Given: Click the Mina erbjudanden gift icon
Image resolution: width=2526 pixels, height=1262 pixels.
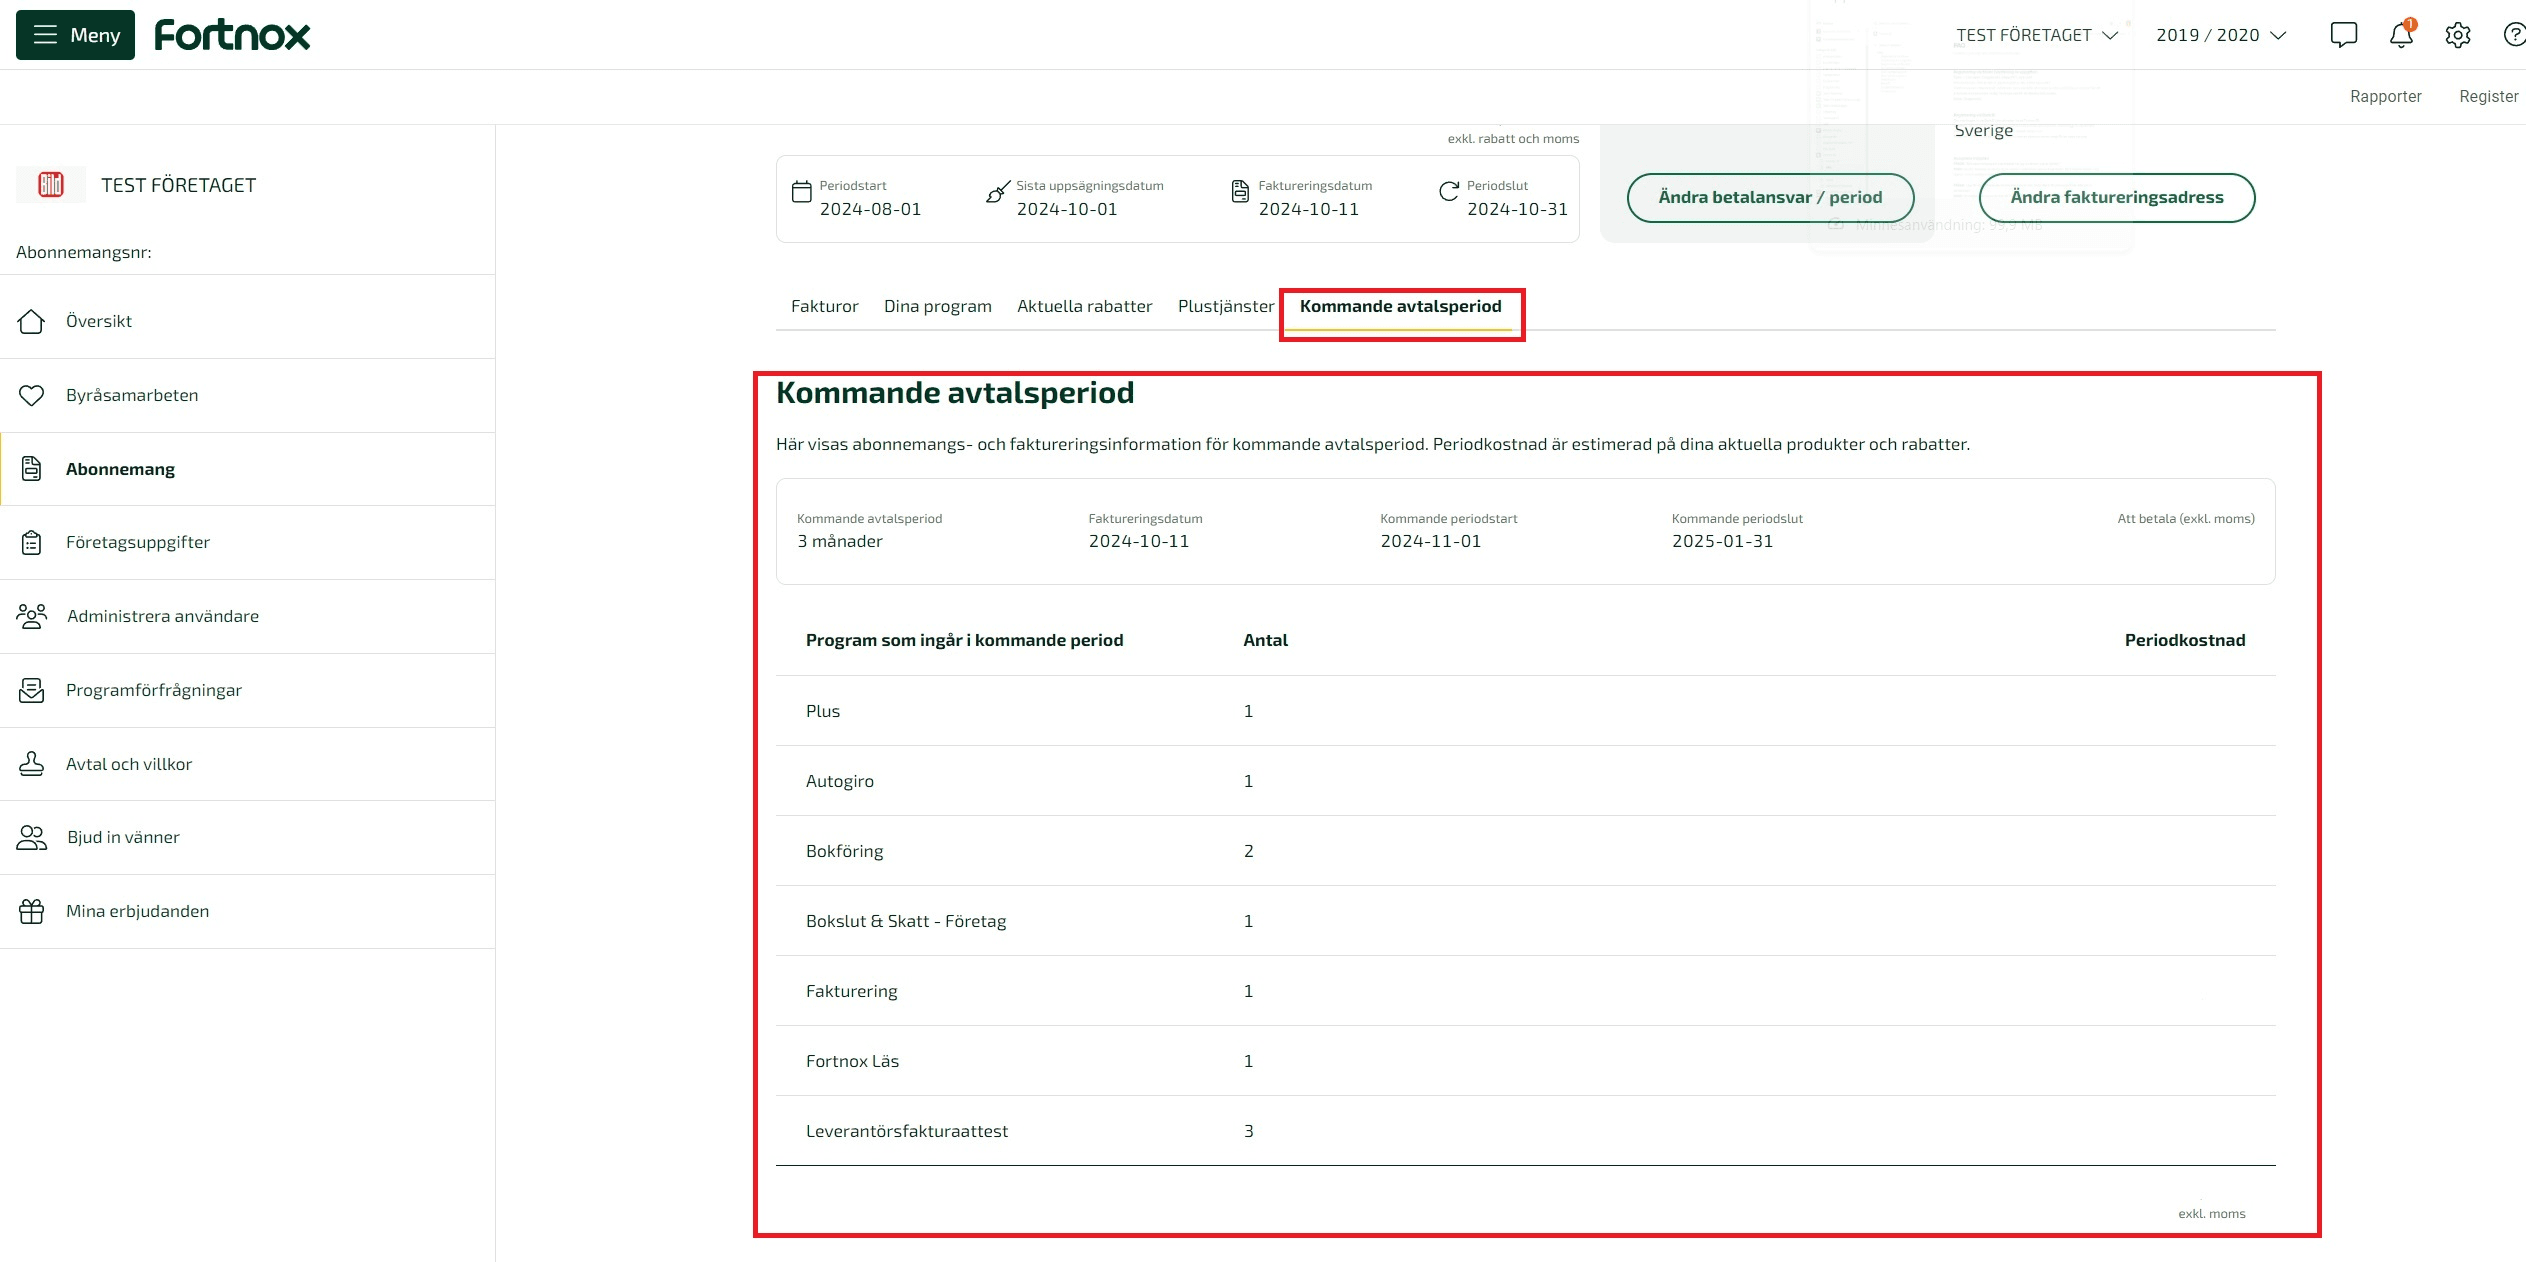Looking at the screenshot, I should pyautogui.click(x=31, y=911).
